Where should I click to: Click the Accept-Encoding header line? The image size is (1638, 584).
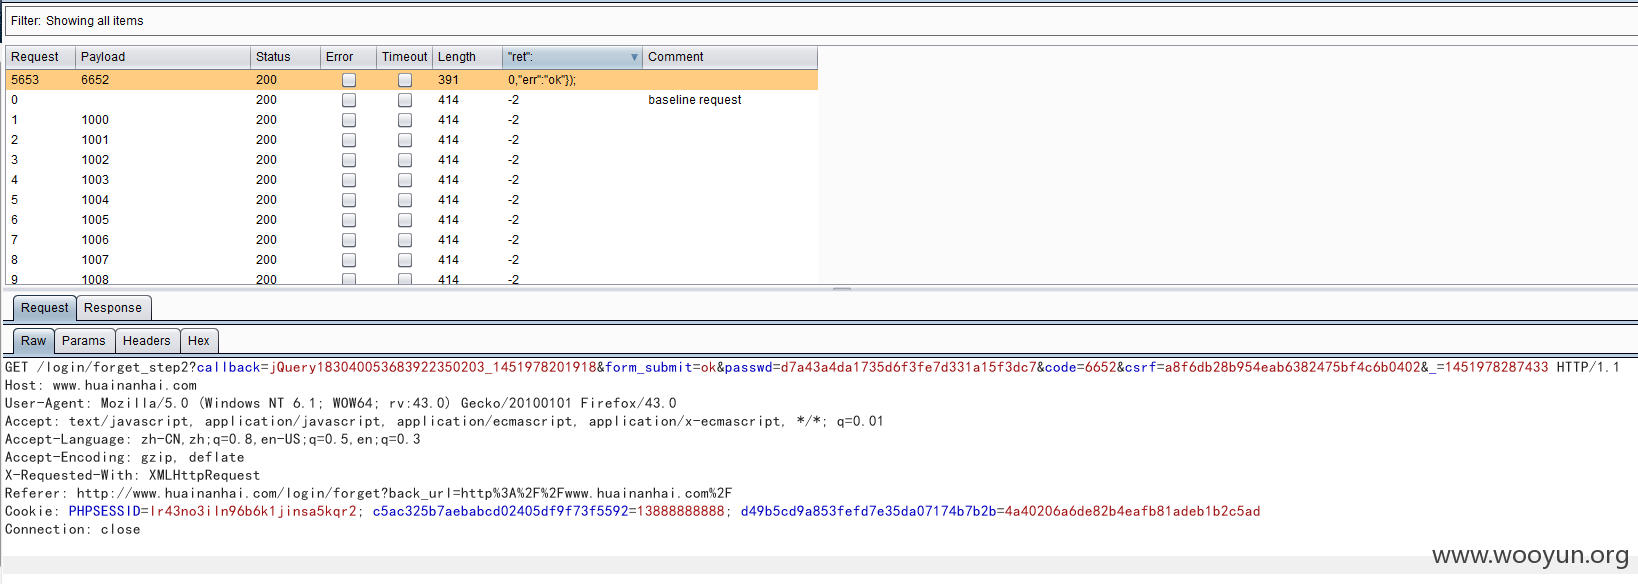tap(125, 457)
